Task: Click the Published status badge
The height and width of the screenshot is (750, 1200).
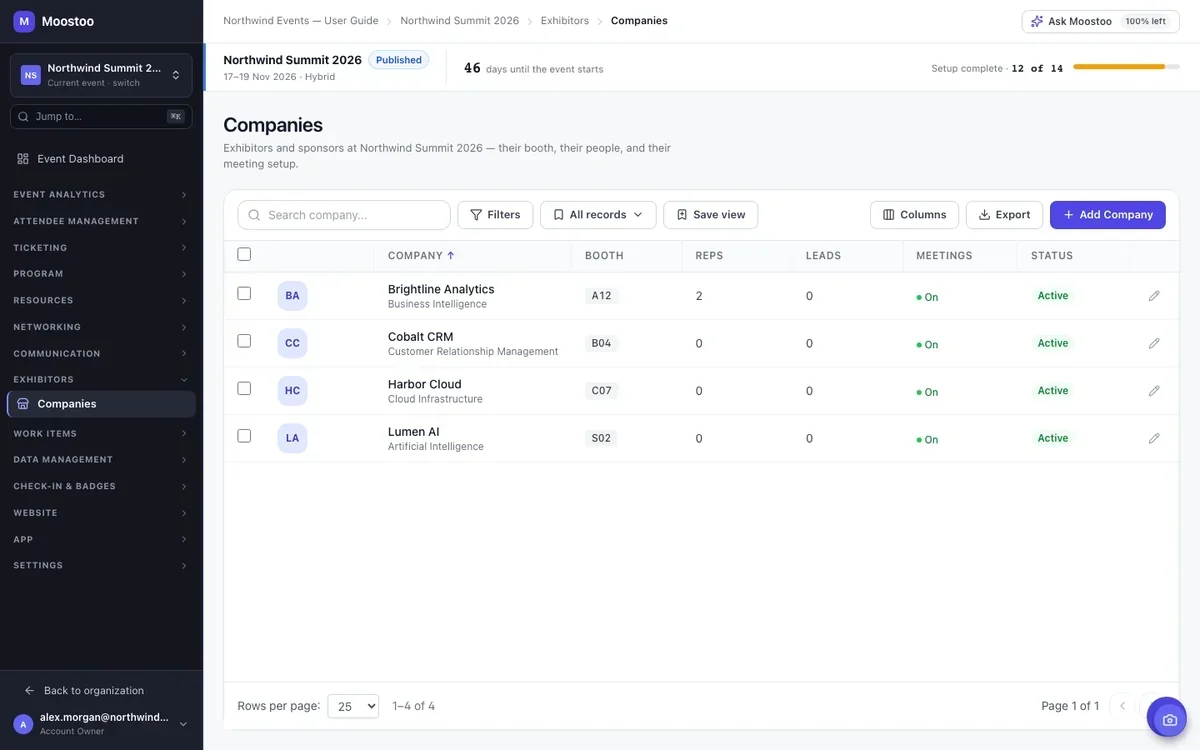Action: (x=399, y=60)
